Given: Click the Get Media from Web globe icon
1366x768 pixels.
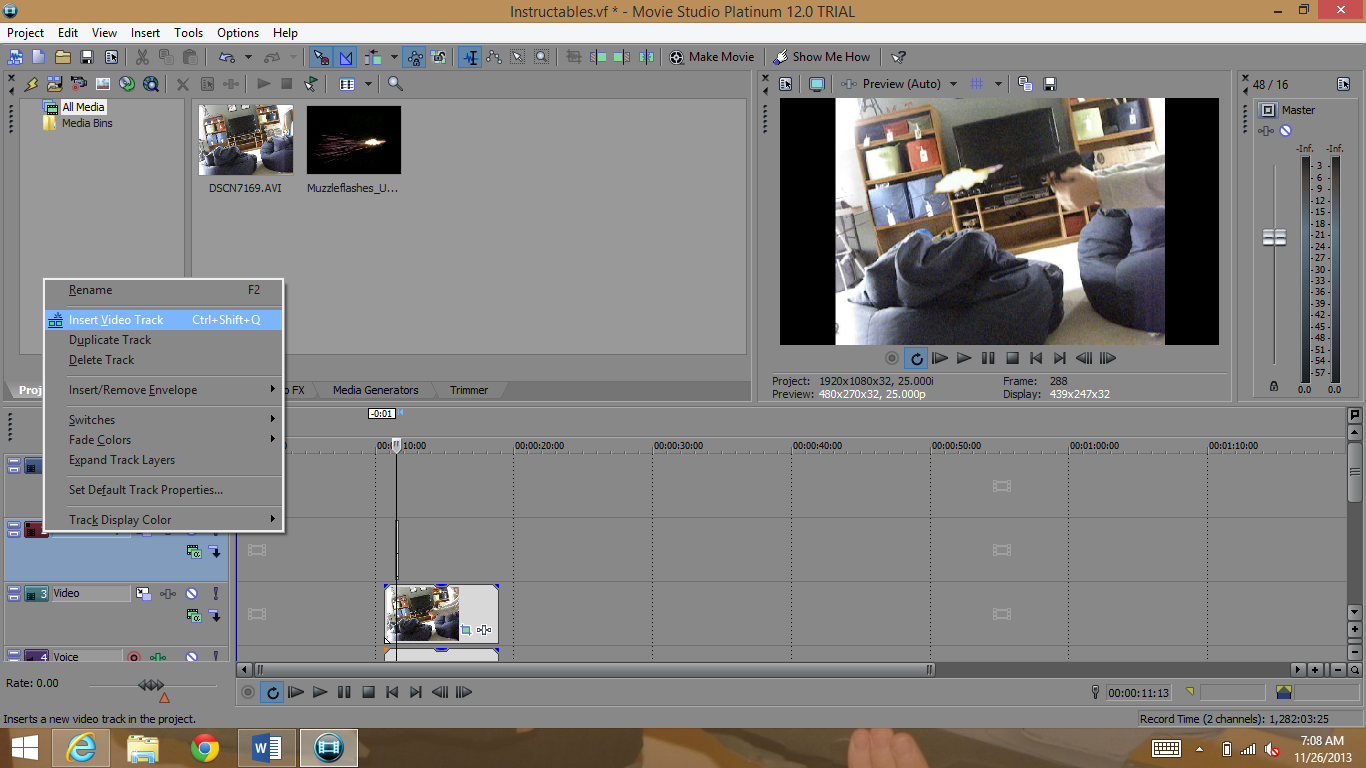Looking at the screenshot, I should [126, 84].
